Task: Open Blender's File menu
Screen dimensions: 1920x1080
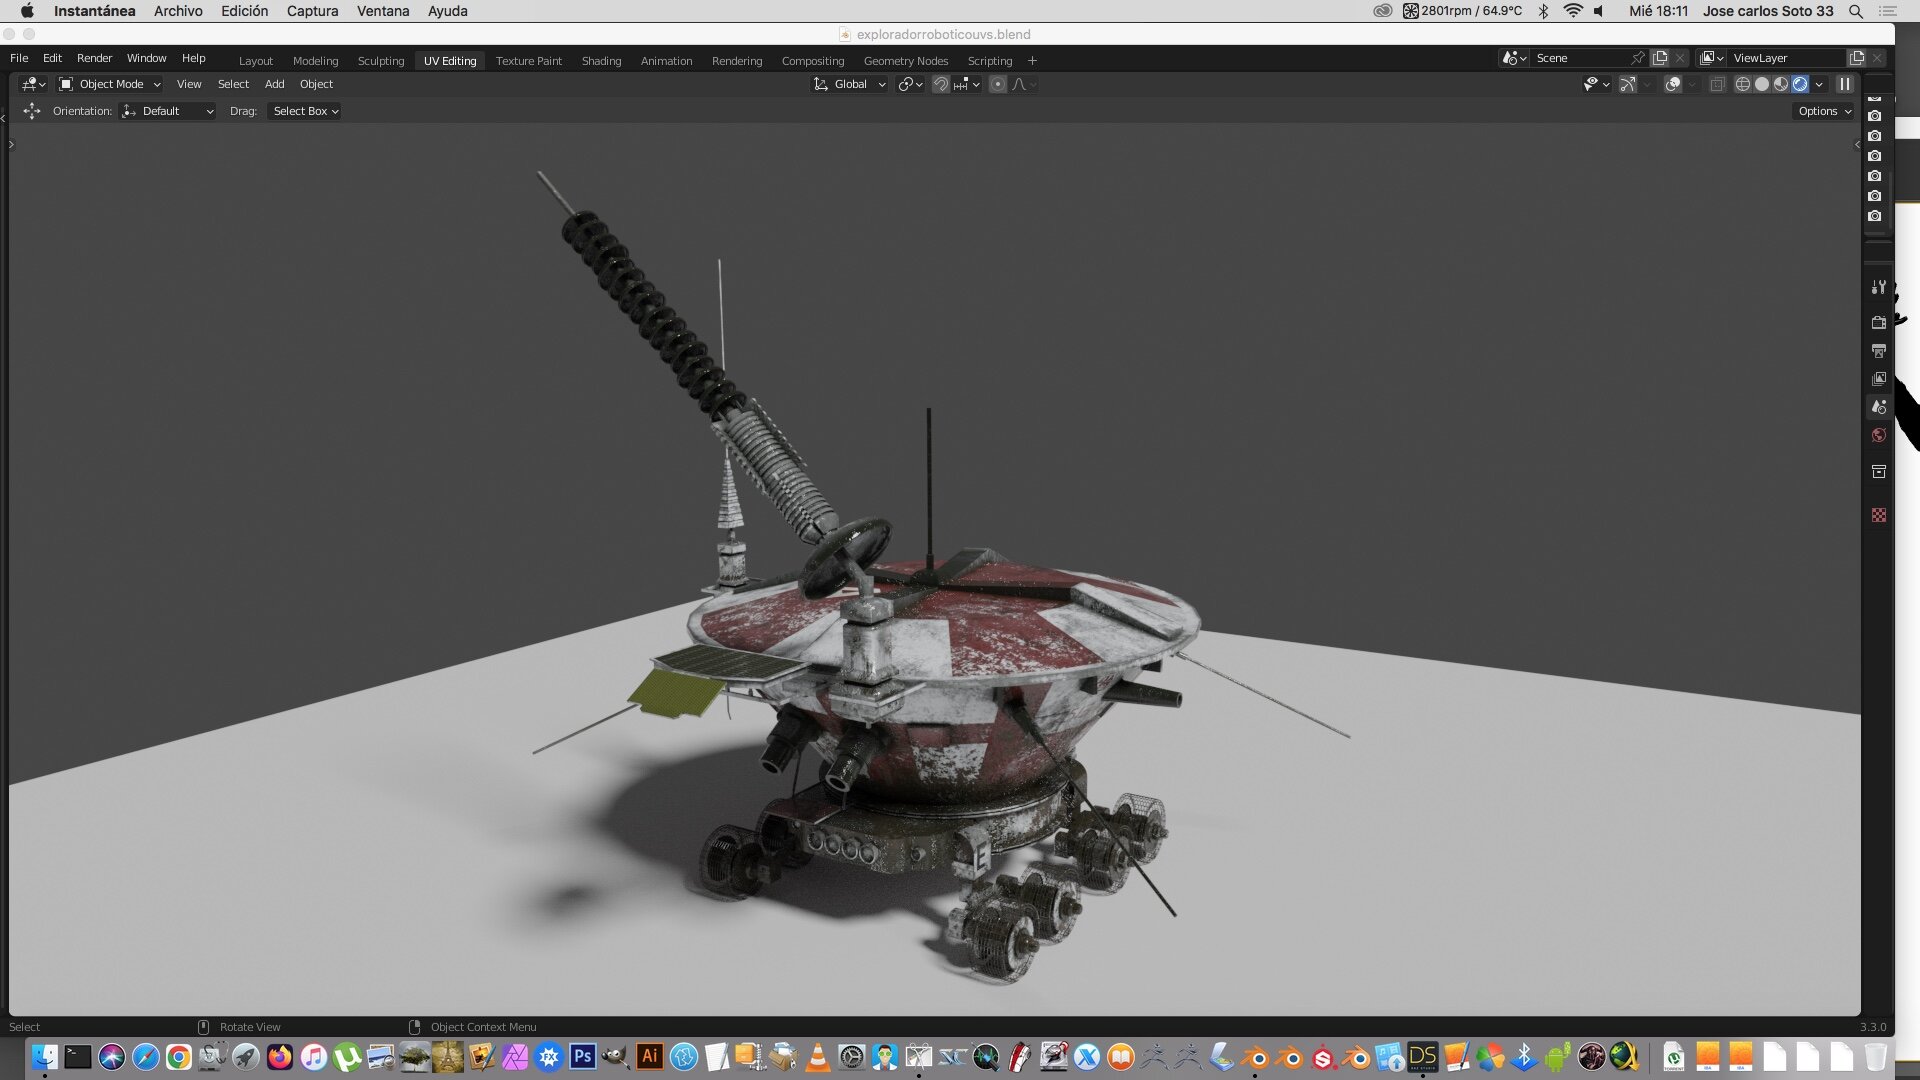Action: click(19, 58)
